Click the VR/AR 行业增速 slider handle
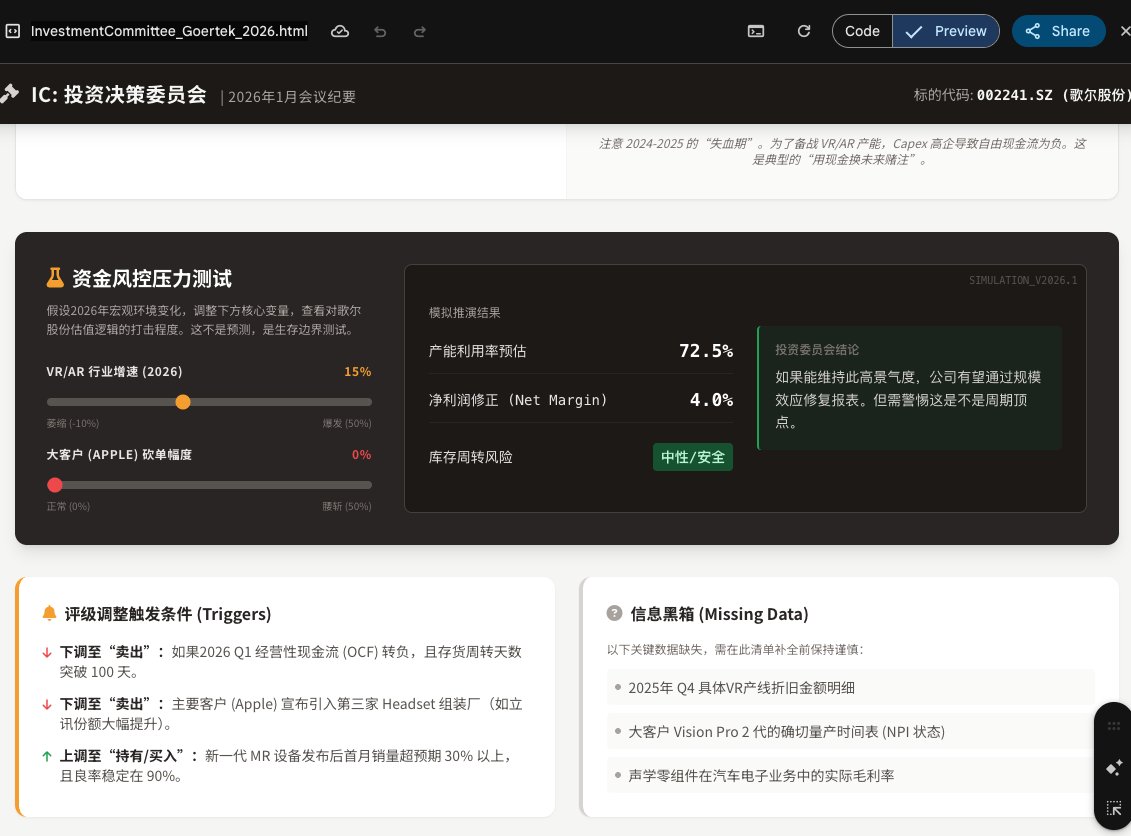 click(183, 402)
